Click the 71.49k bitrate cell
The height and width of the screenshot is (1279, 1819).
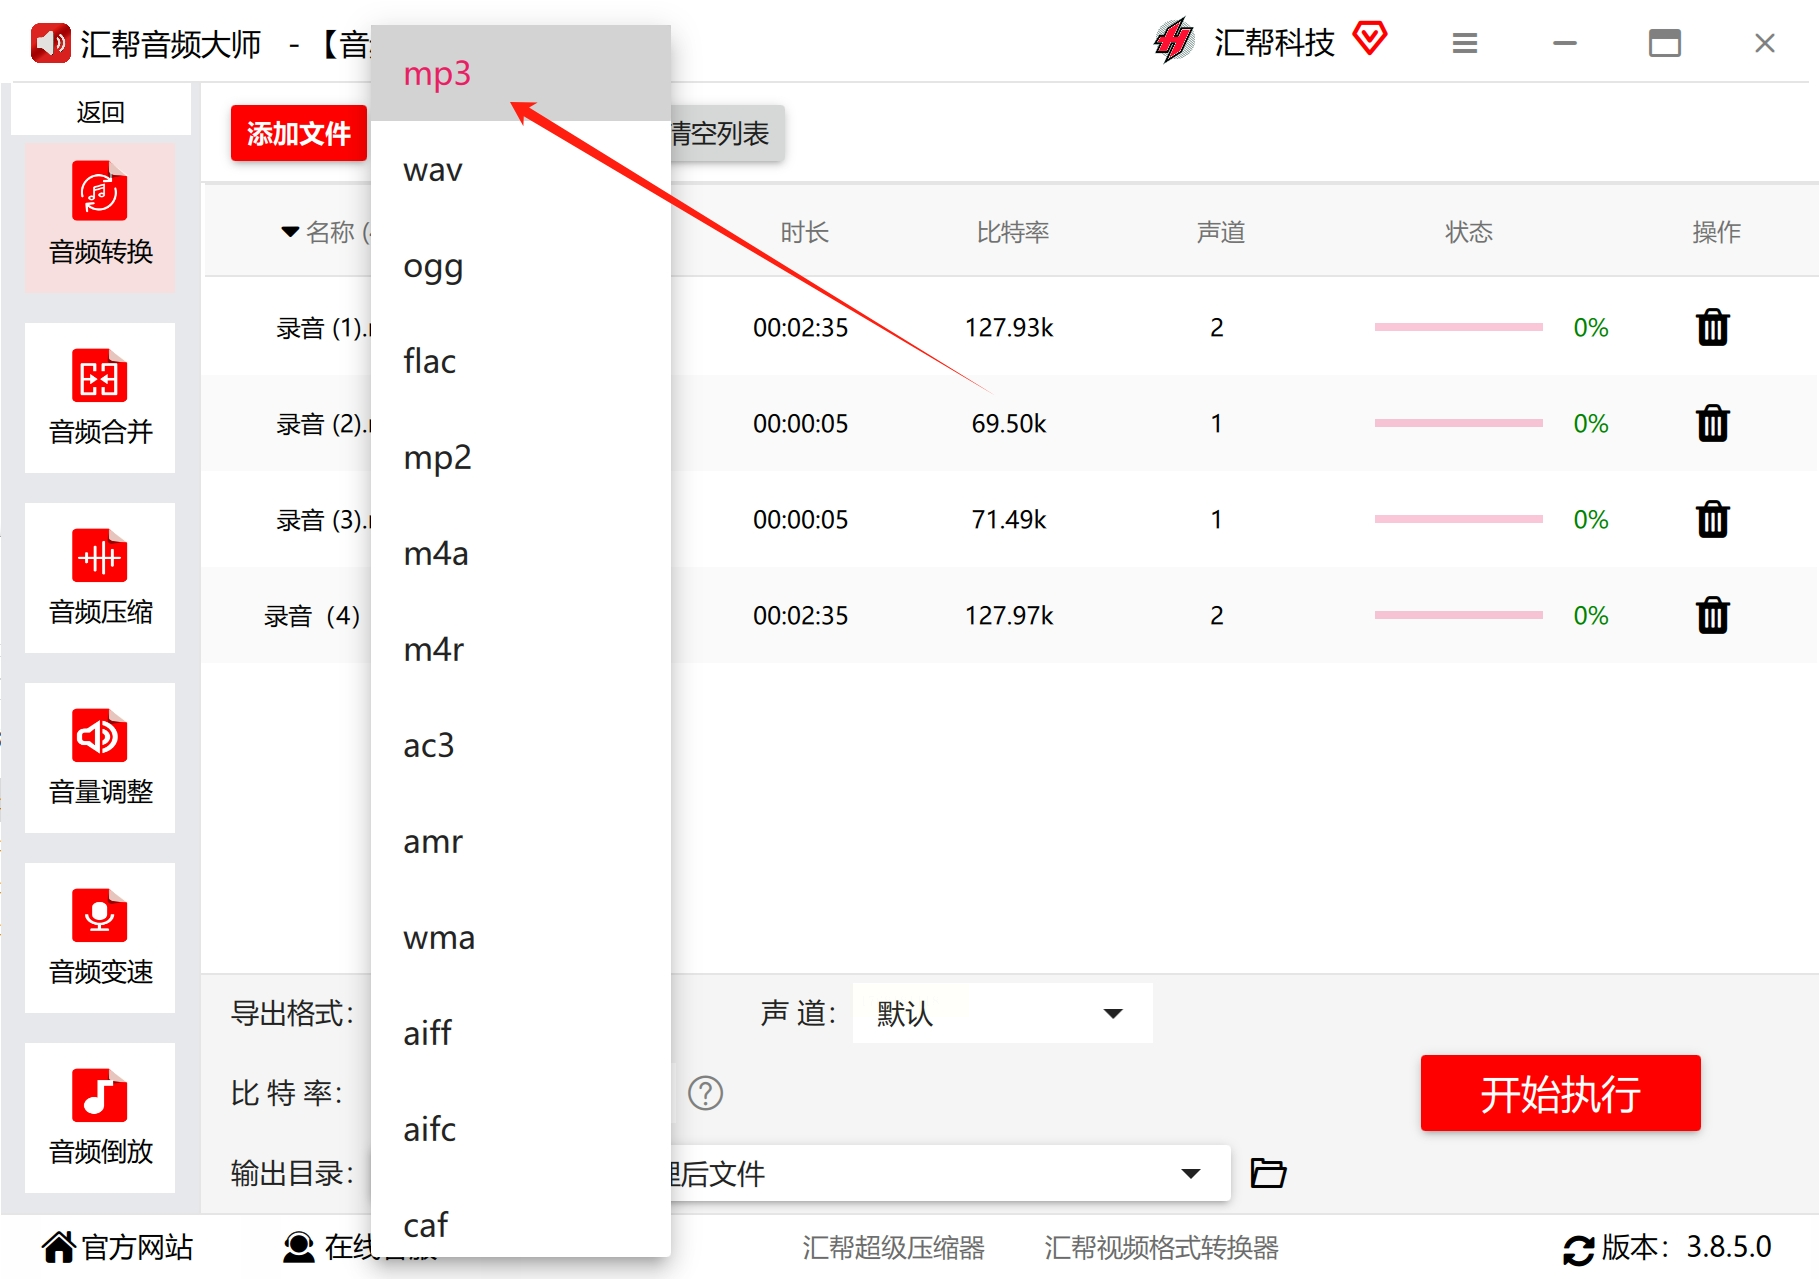pos(1008,519)
